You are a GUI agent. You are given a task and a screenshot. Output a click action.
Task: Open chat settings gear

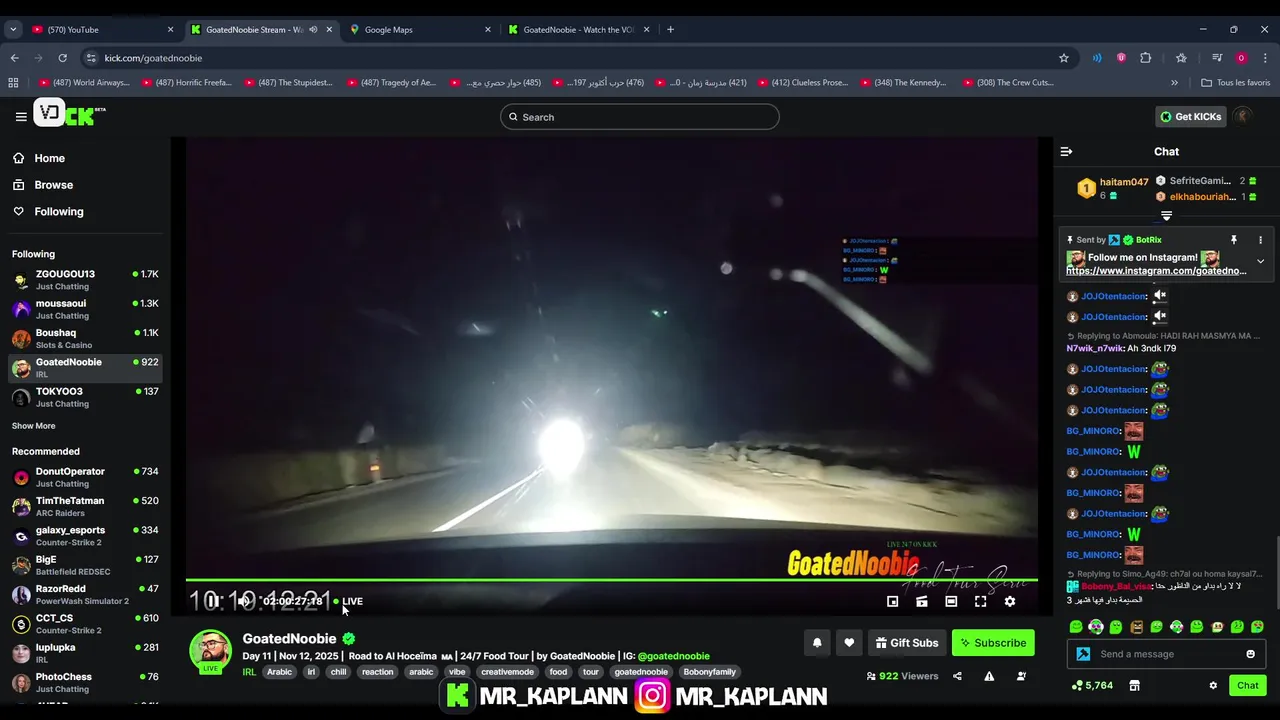[x=1213, y=686]
